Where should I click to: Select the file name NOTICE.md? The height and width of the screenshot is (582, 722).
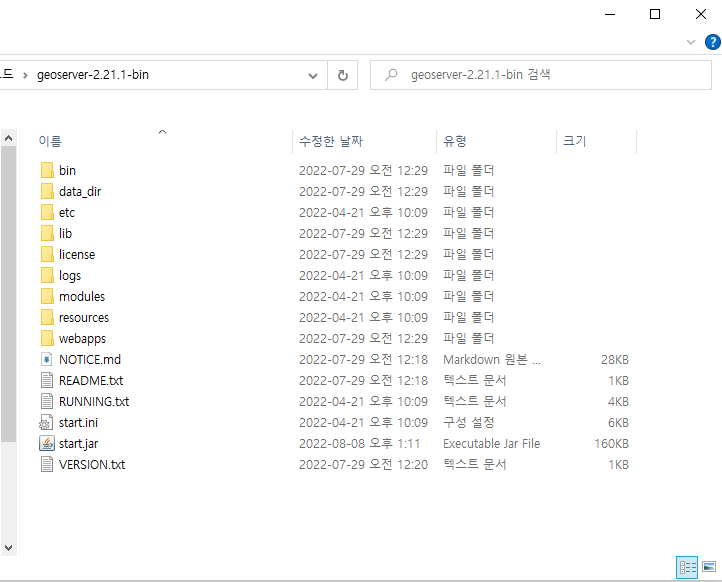click(x=90, y=360)
